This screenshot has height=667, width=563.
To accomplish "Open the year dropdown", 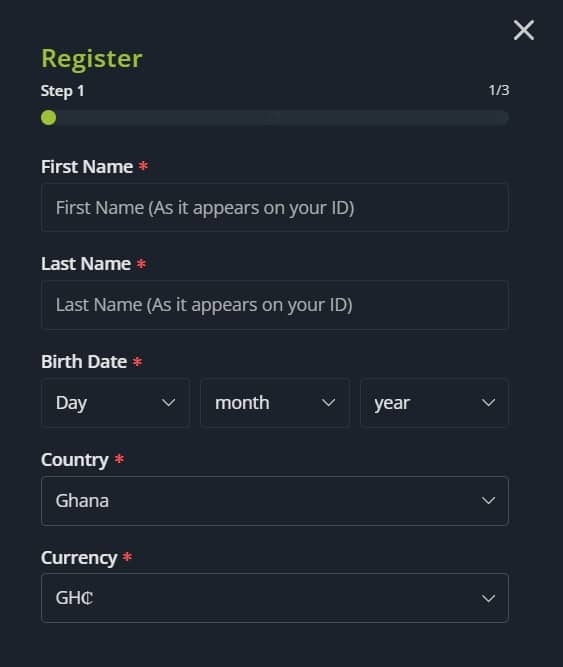I will coord(435,403).
